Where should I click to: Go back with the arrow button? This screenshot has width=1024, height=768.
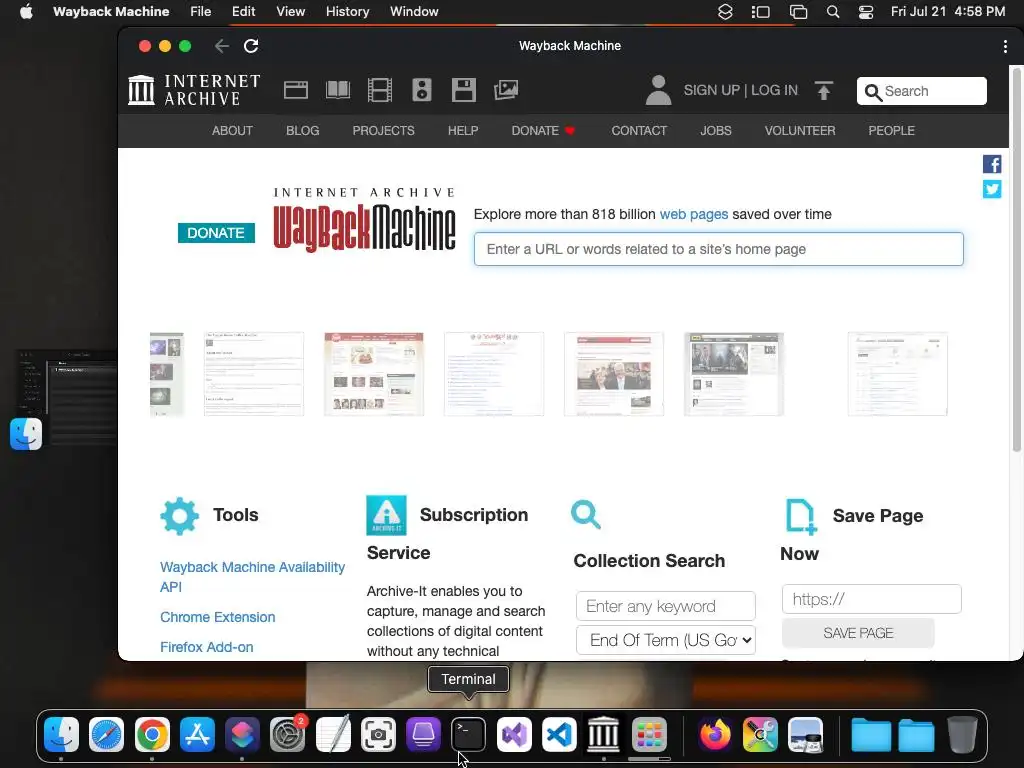(221, 46)
